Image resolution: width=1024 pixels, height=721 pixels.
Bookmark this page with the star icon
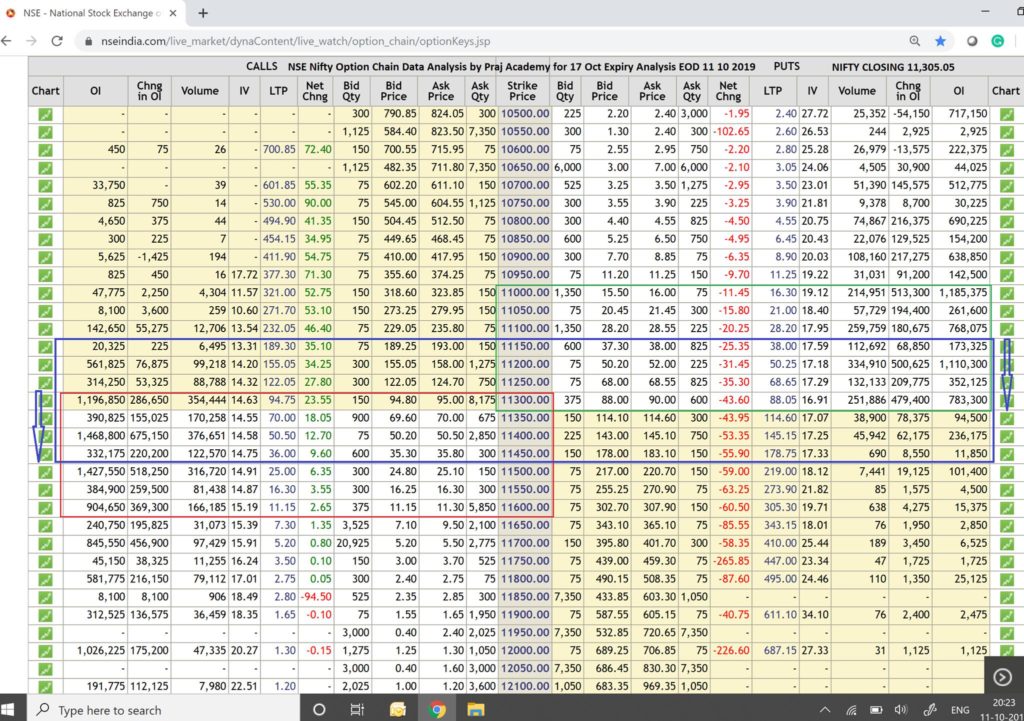pos(941,42)
